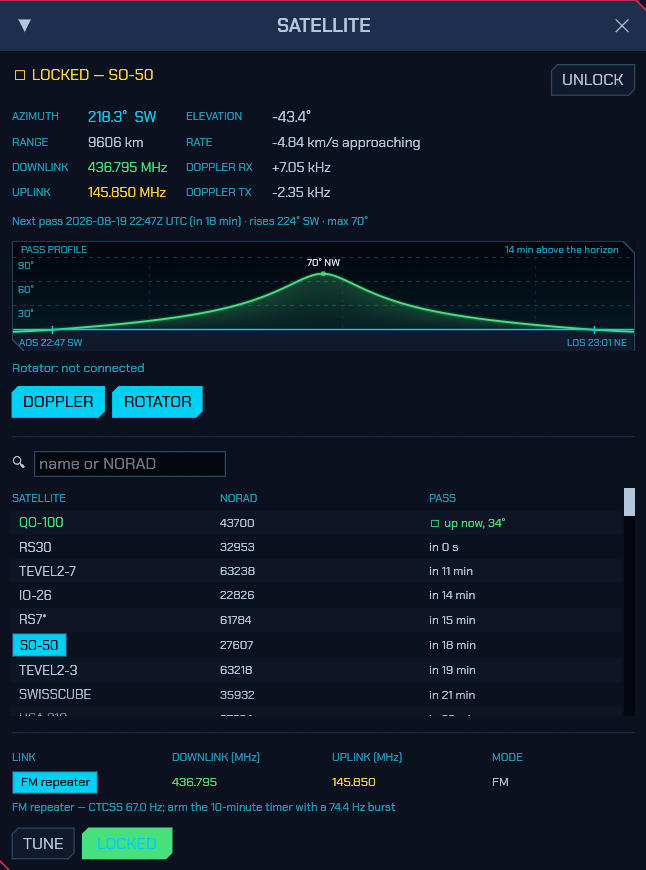Click the 'Rotator: not connected' status
646x870 pixels.
(78, 368)
